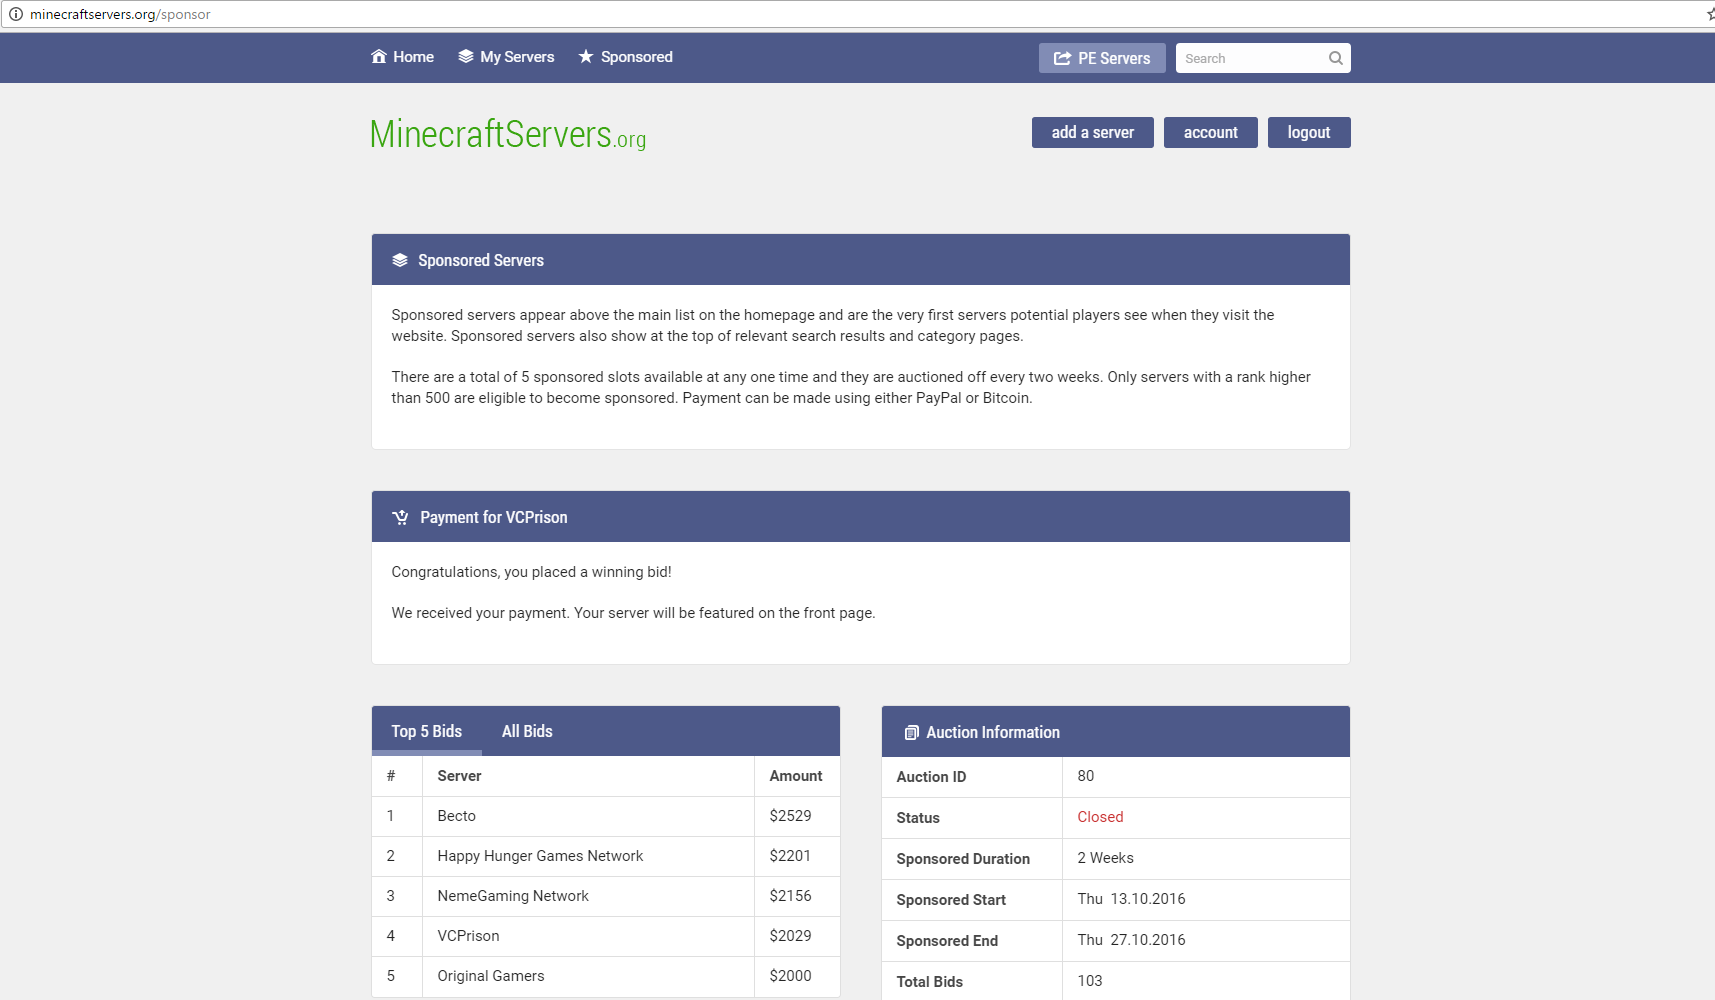Click the Sponsored Servers panel title

(481, 260)
